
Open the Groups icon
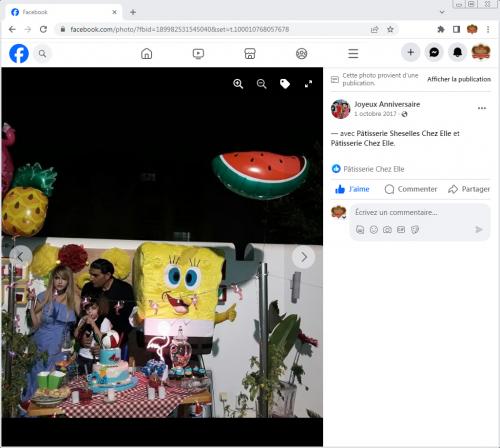[302, 53]
